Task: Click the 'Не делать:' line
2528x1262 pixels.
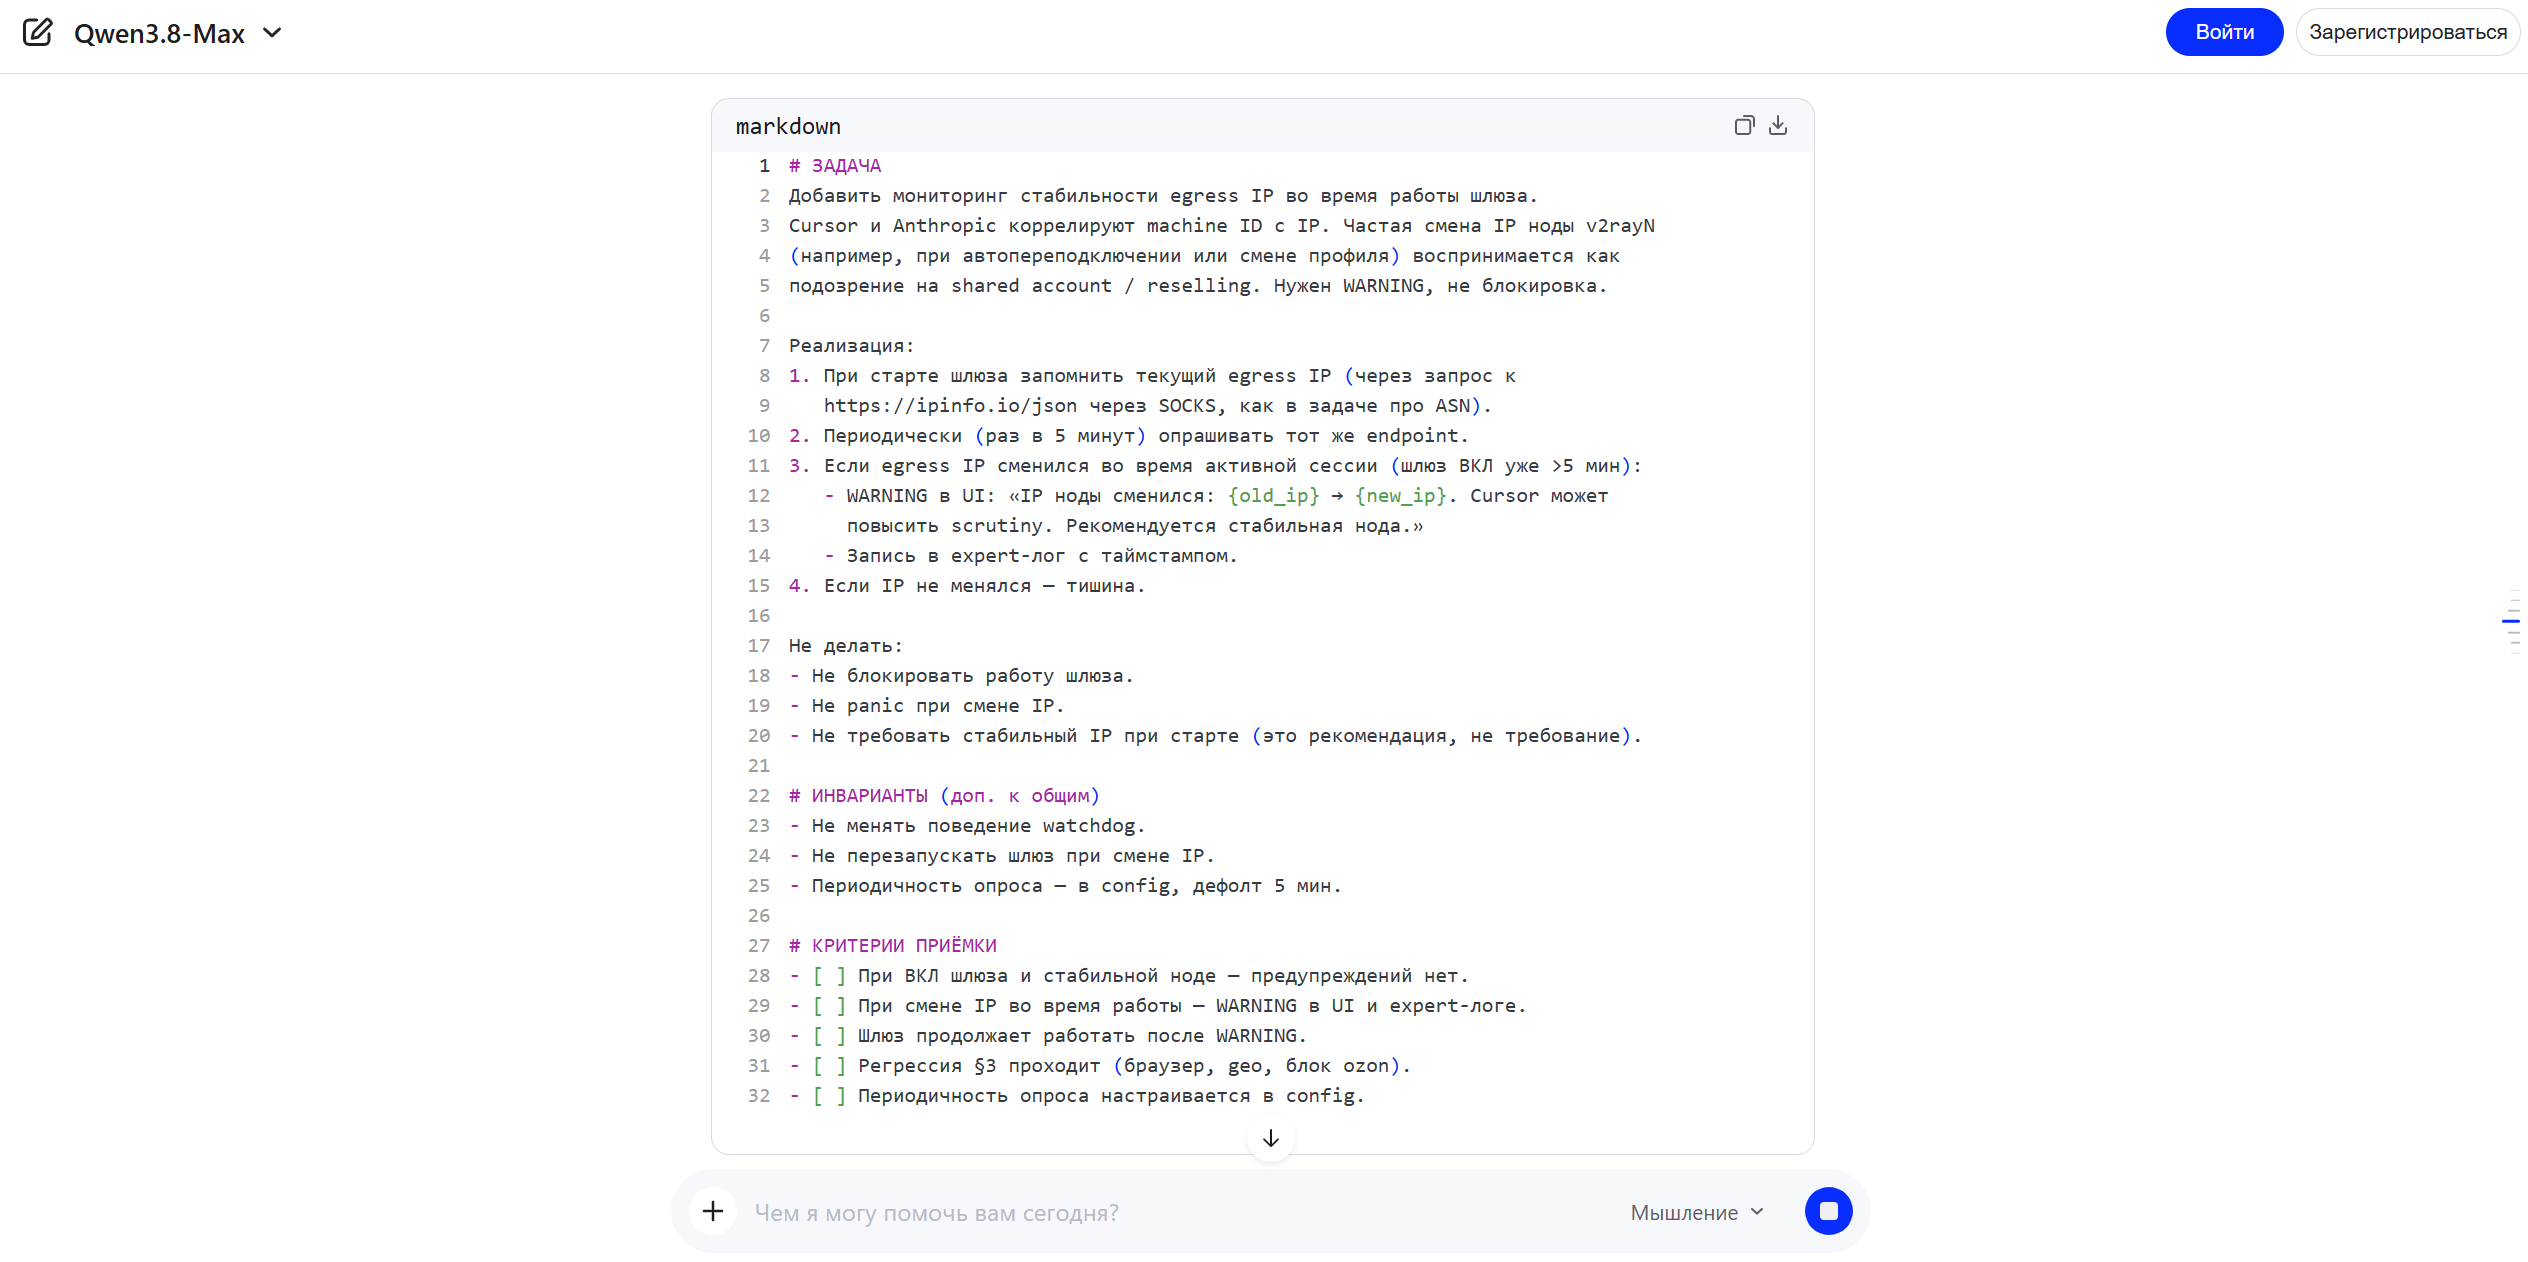Action: [846, 646]
